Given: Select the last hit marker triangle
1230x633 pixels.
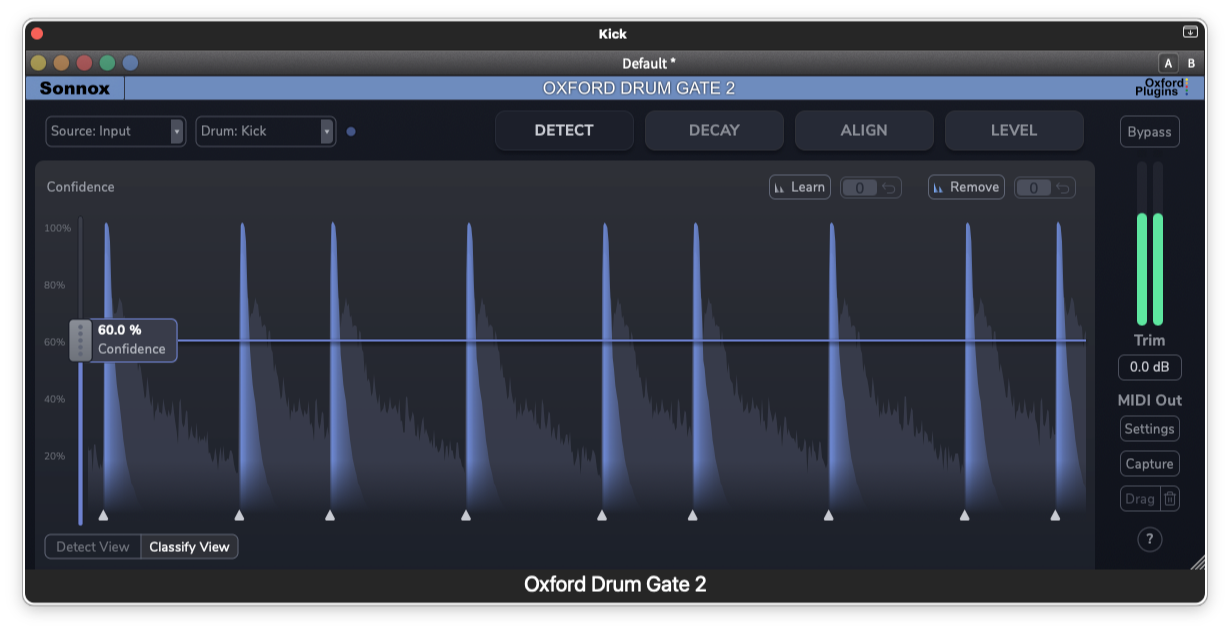Looking at the screenshot, I should click(x=1055, y=515).
